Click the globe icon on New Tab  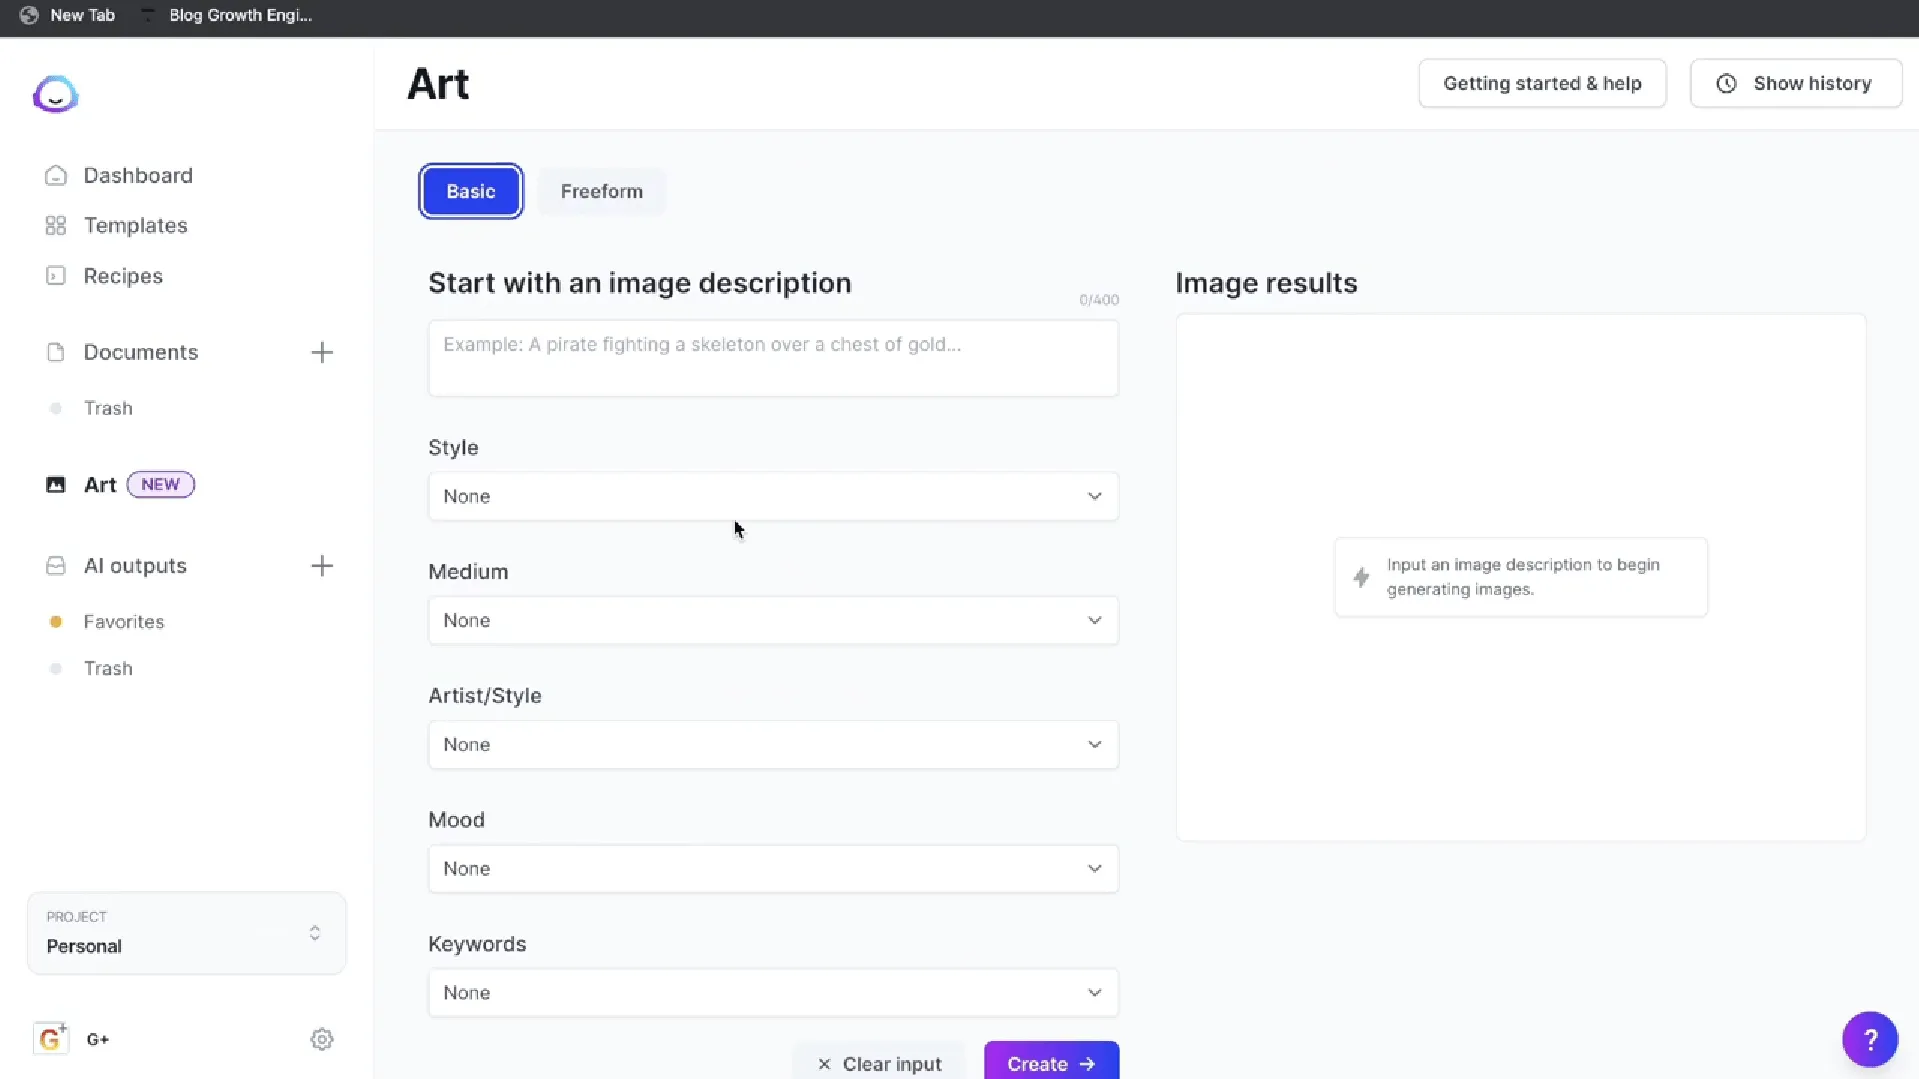[29, 15]
